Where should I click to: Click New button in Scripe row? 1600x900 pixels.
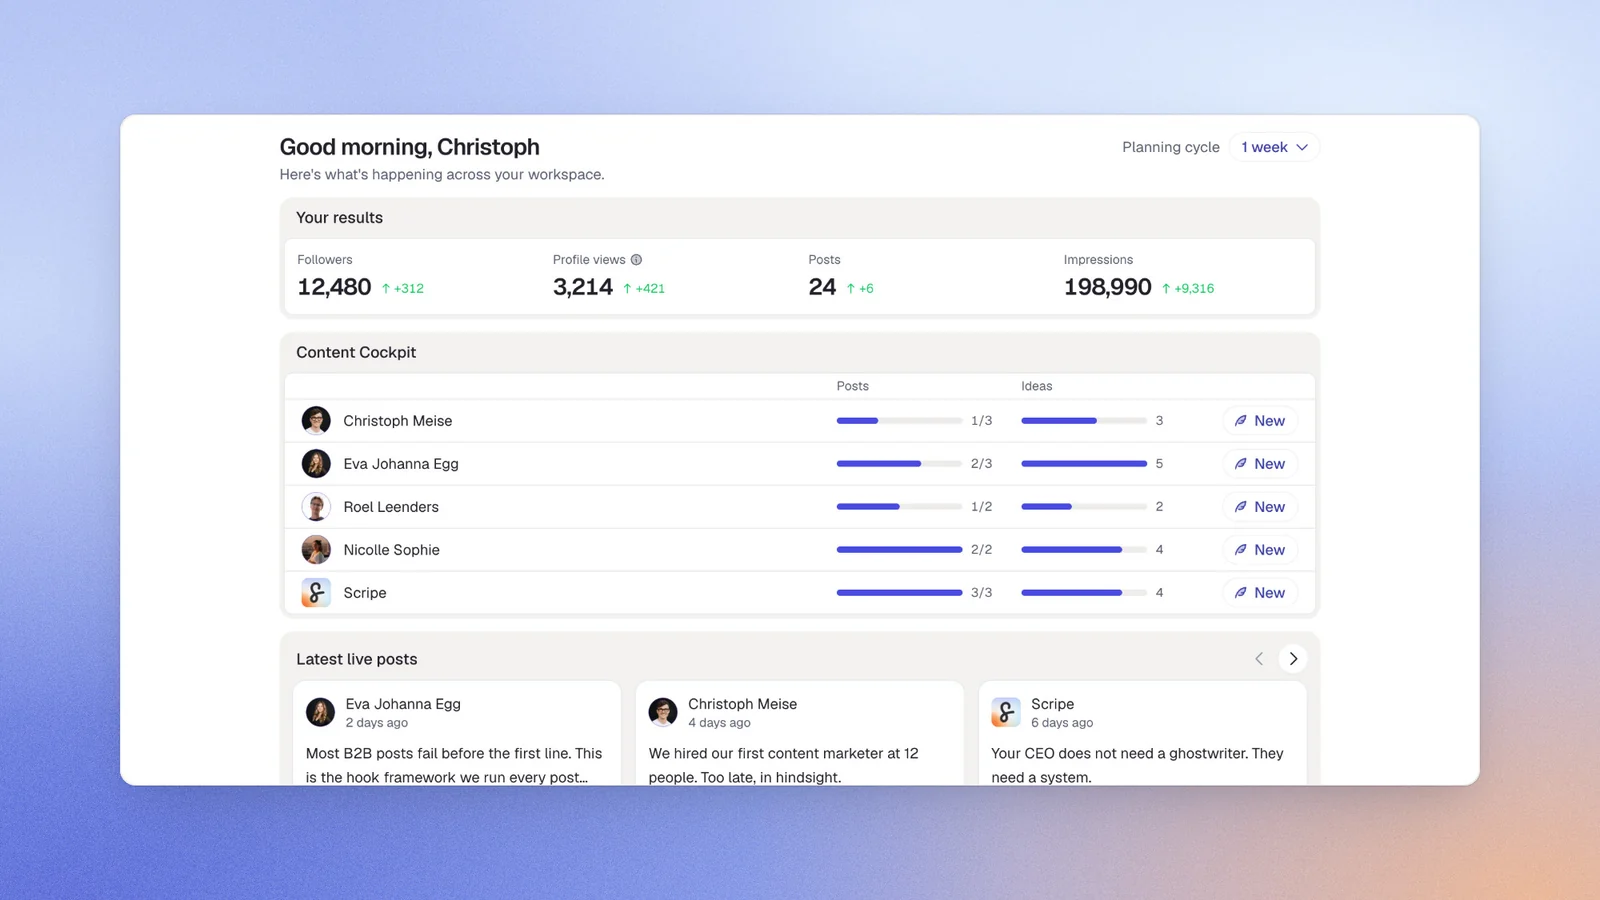1260,593
